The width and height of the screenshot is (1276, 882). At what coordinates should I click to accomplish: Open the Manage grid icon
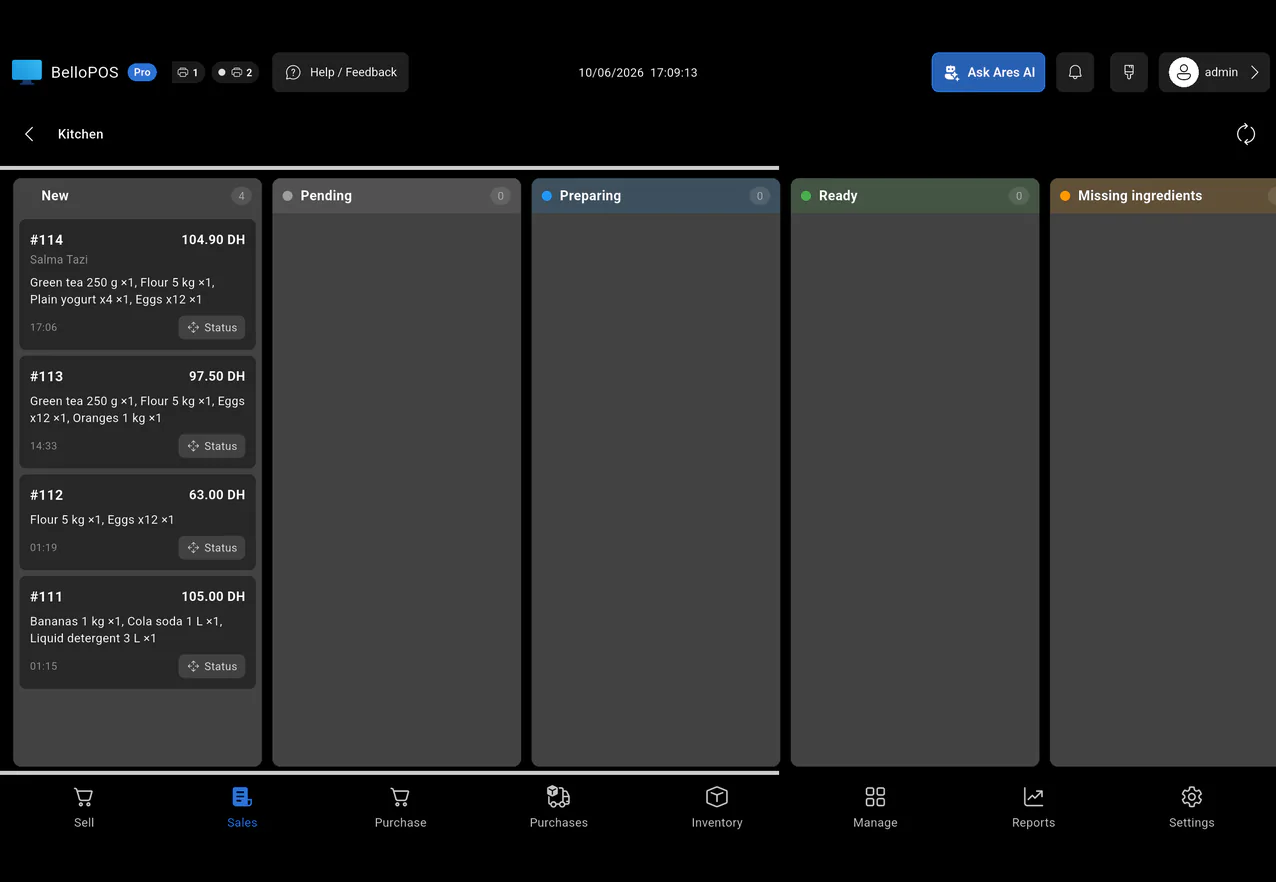point(875,797)
